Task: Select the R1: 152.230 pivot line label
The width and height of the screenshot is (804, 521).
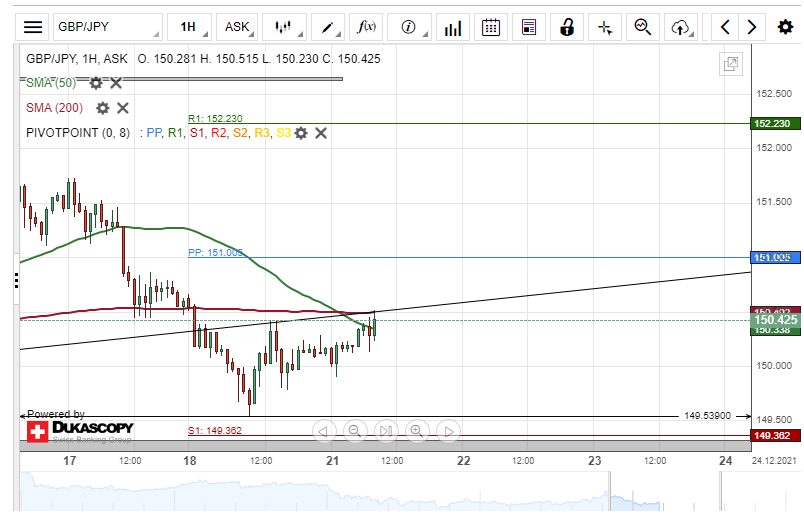Action: tap(215, 118)
